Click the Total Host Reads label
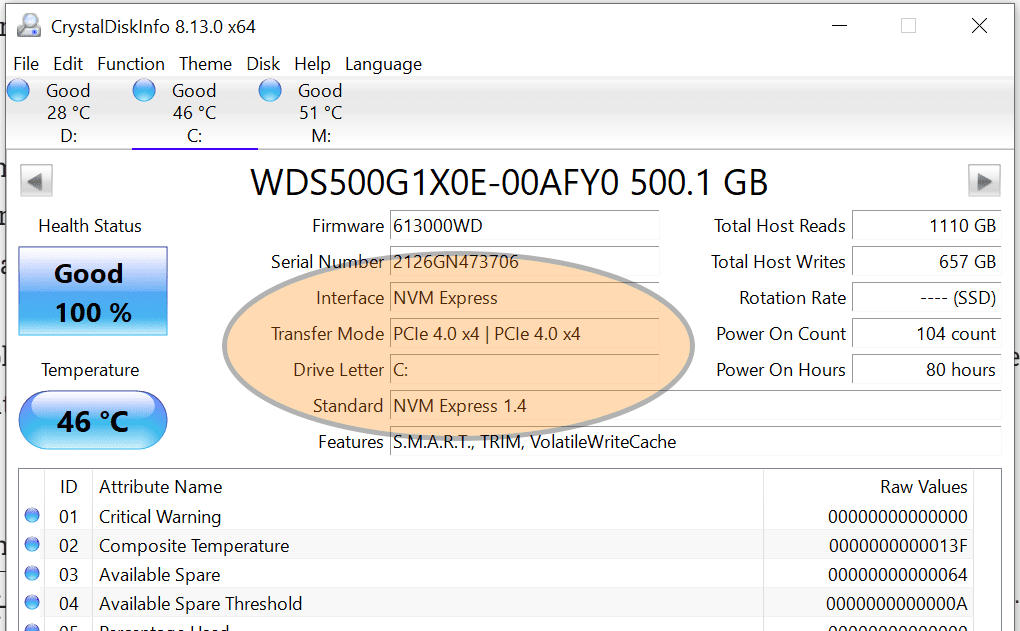 [x=779, y=226]
